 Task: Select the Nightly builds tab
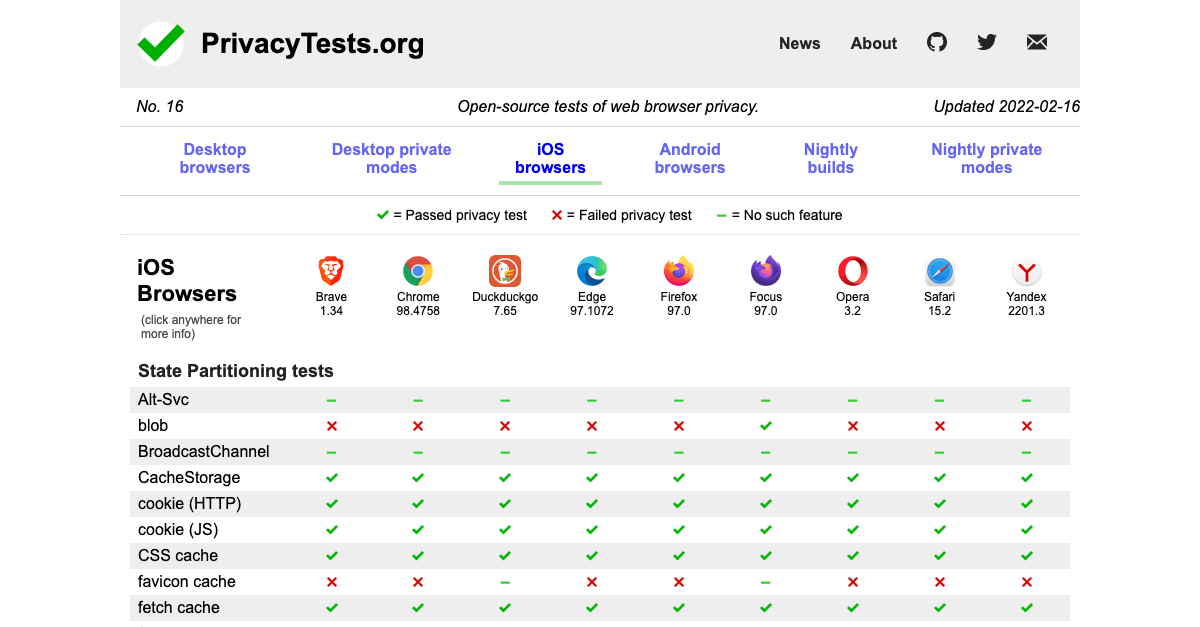[831, 158]
